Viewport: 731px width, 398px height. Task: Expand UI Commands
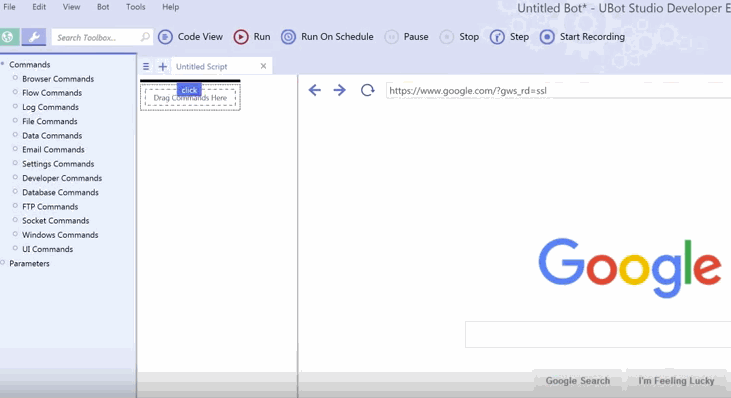pos(15,248)
